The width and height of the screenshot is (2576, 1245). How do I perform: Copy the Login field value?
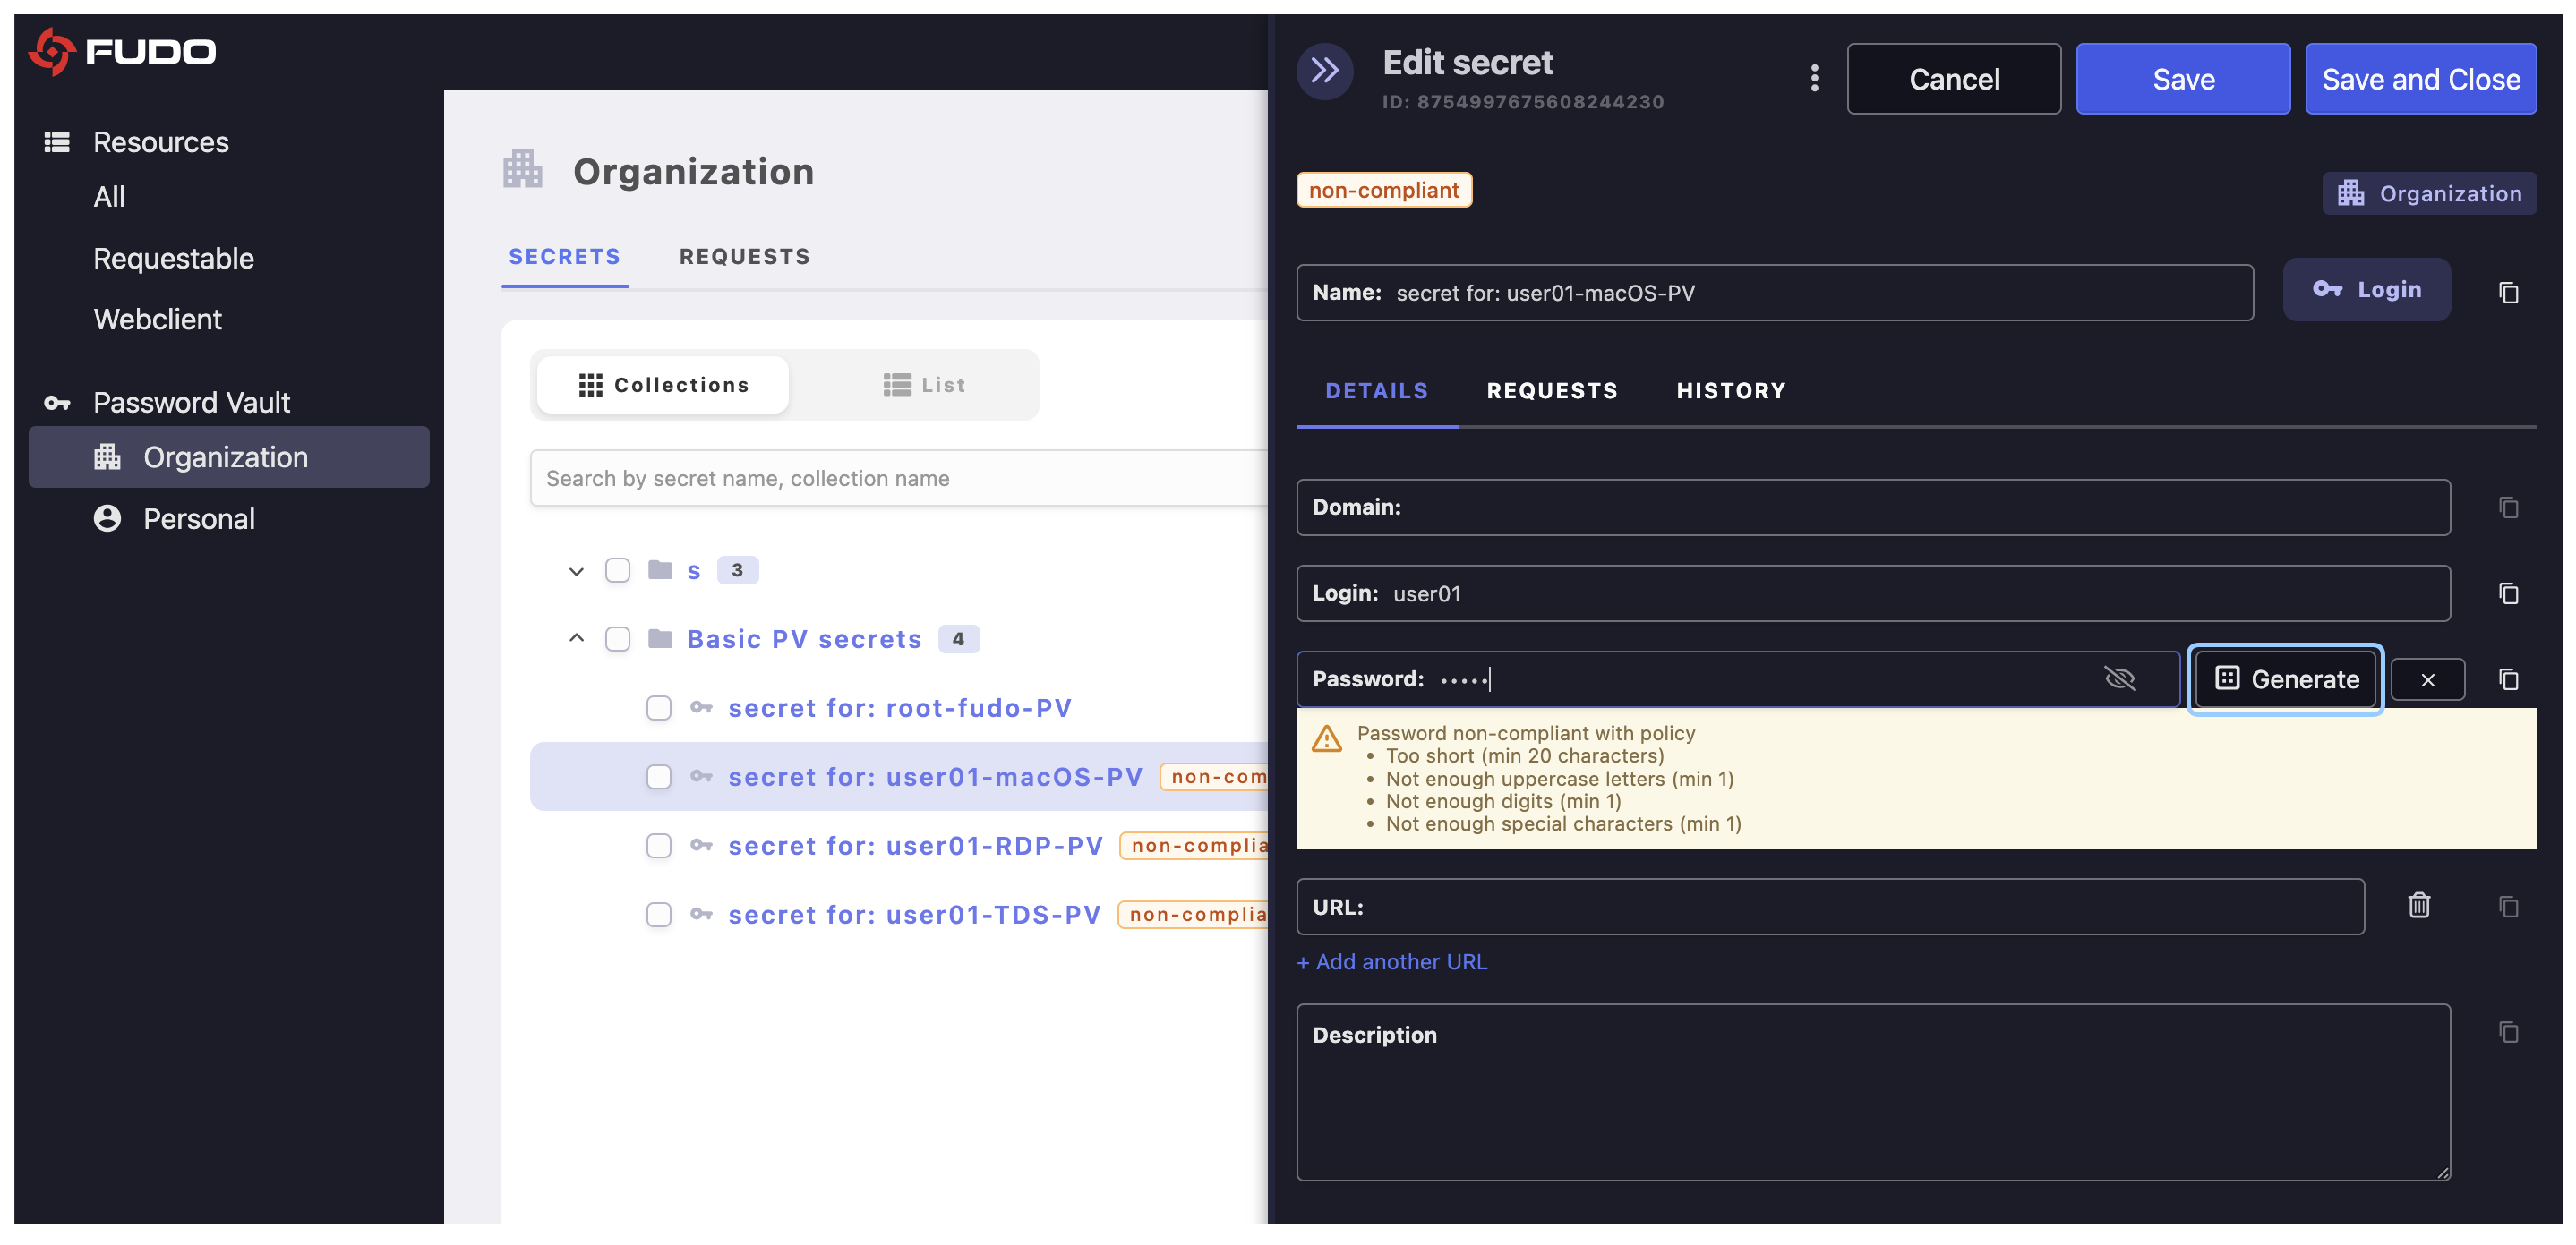click(x=2507, y=593)
